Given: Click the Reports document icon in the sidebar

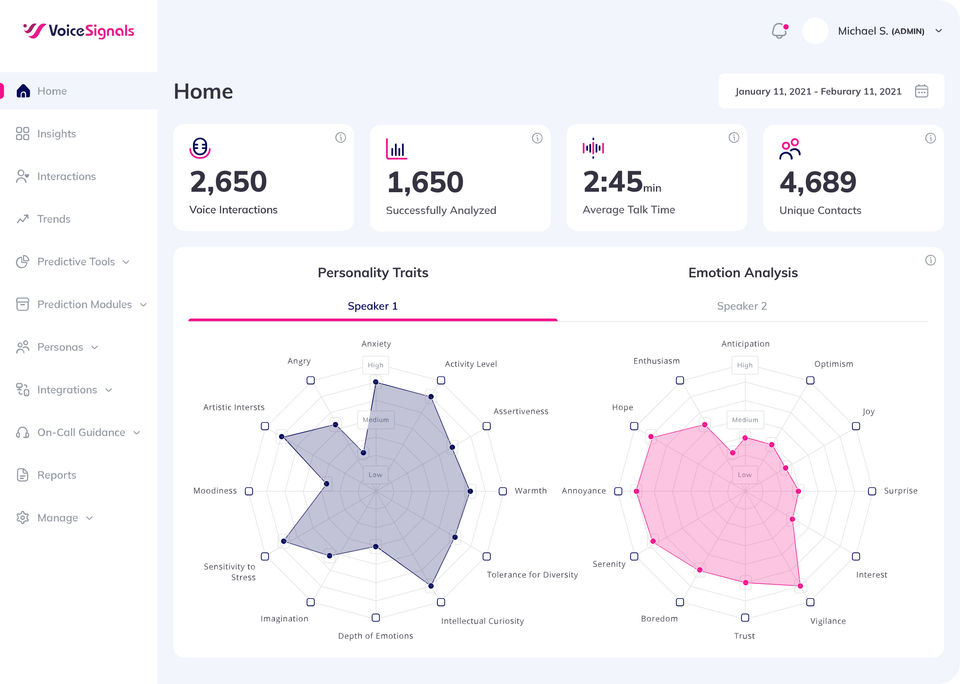Looking at the screenshot, I should click(x=23, y=475).
